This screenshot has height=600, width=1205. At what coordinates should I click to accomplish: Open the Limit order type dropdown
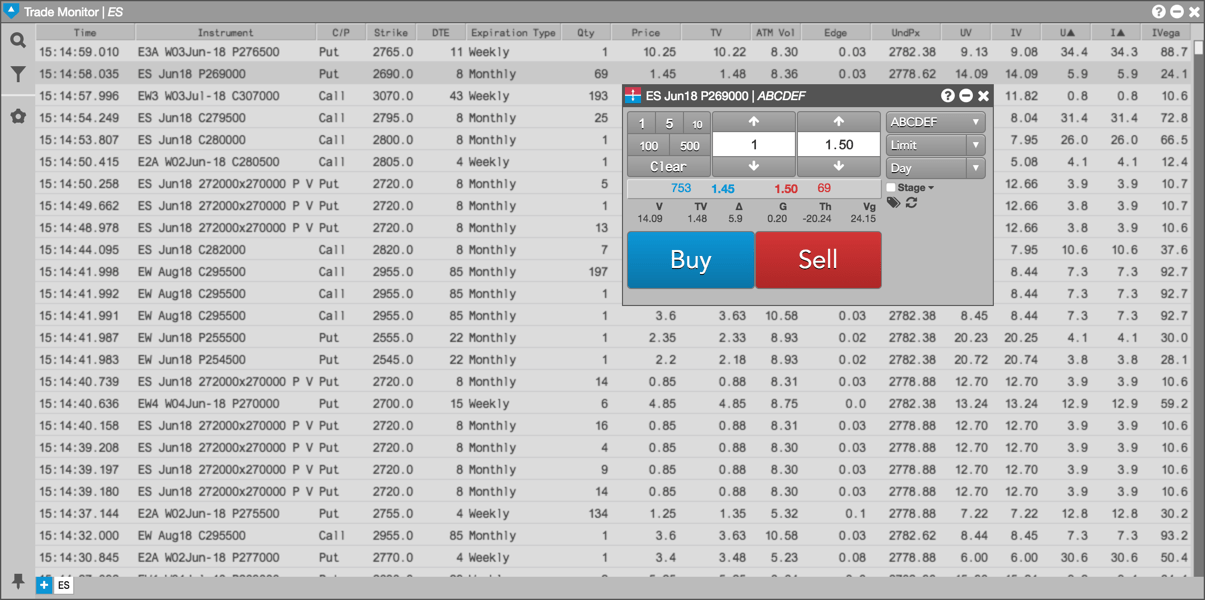click(x=935, y=145)
